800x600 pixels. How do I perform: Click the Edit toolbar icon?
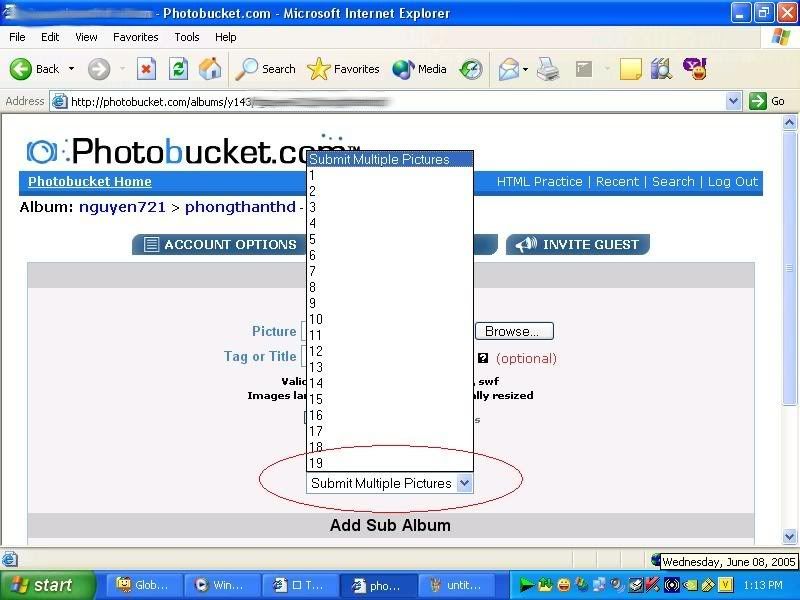point(584,69)
